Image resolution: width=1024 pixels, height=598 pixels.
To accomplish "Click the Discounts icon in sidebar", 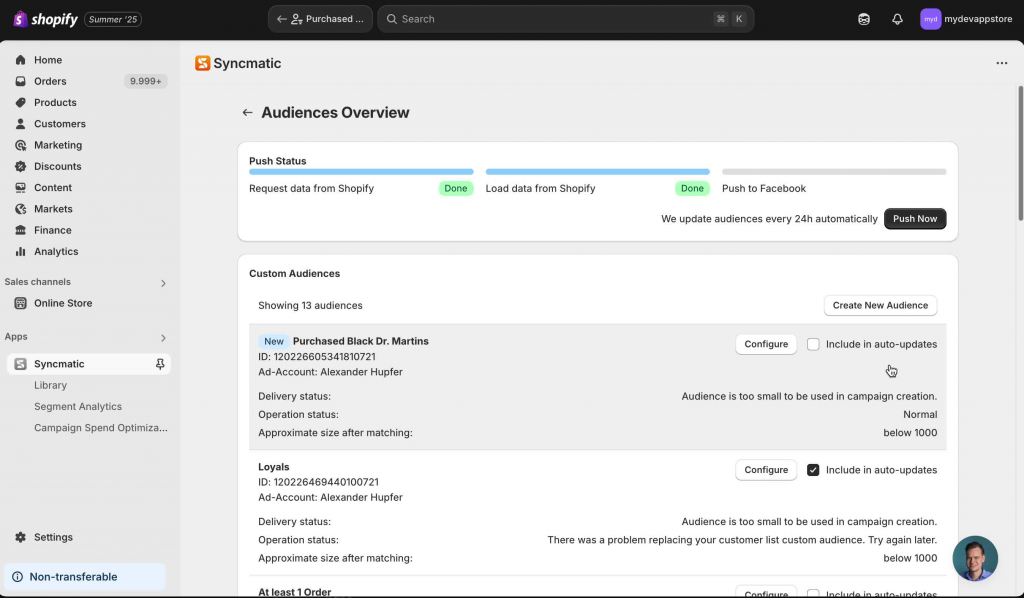I will [20, 166].
